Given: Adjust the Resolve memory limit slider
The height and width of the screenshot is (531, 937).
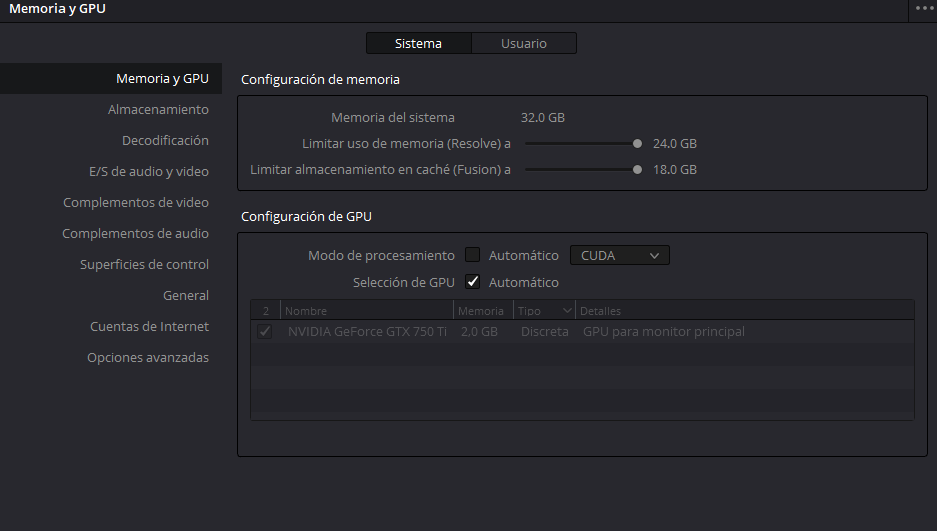Looking at the screenshot, I should click(x=637, y=143).
